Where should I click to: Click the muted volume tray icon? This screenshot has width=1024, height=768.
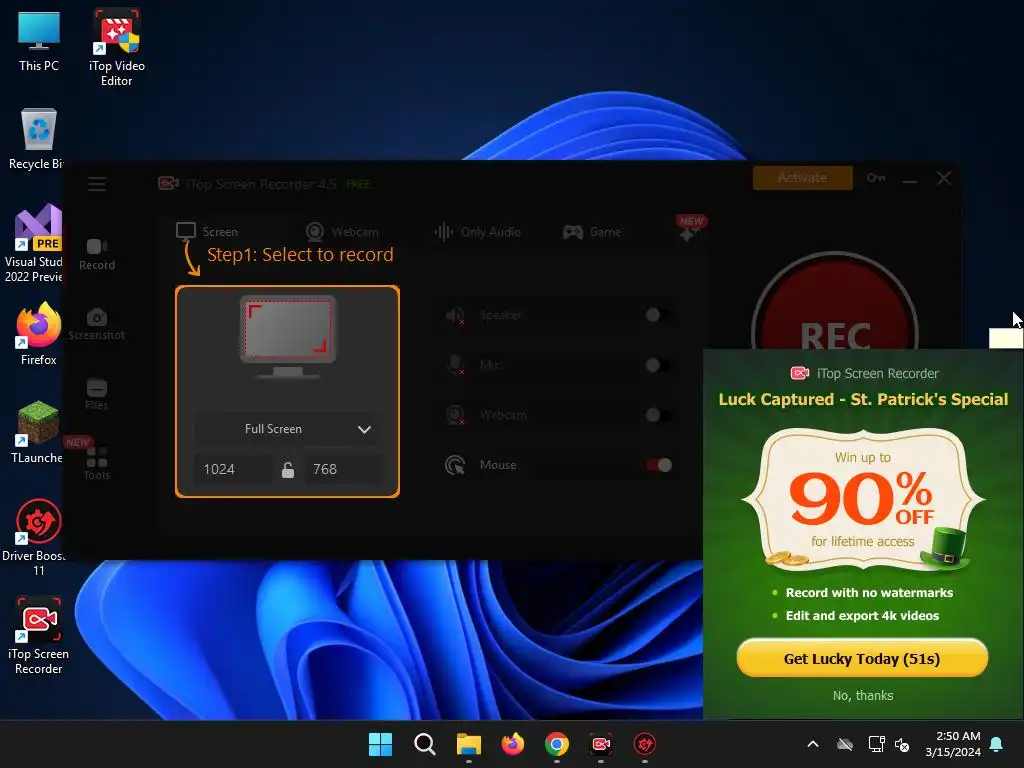903,744
